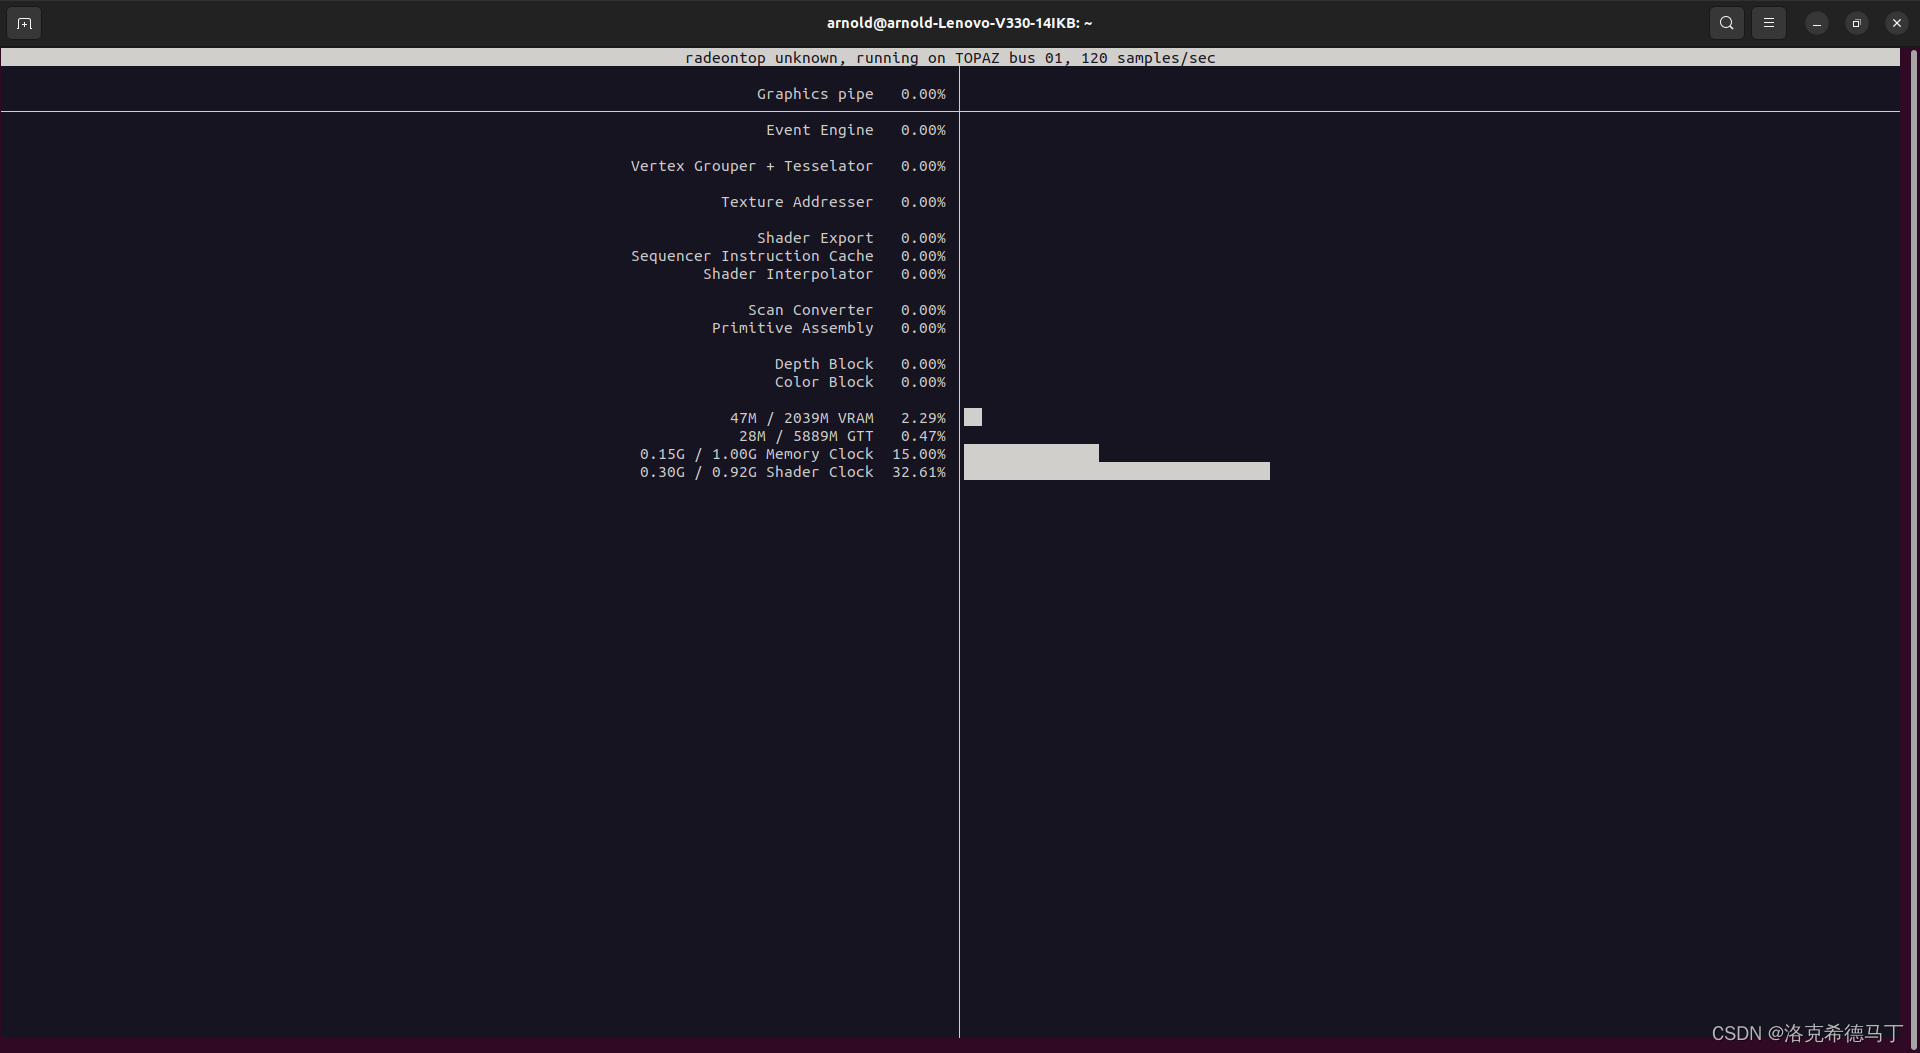The height and width of the screenshot is (1053, 1920).
Task: Click the Shader Clock 0.30G / 0.92G text
Action: [x=757, y=472]
